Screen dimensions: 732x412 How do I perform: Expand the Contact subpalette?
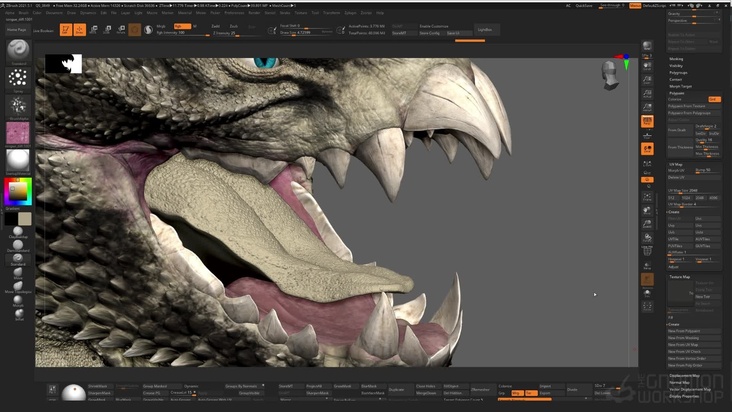coord(676,79)
